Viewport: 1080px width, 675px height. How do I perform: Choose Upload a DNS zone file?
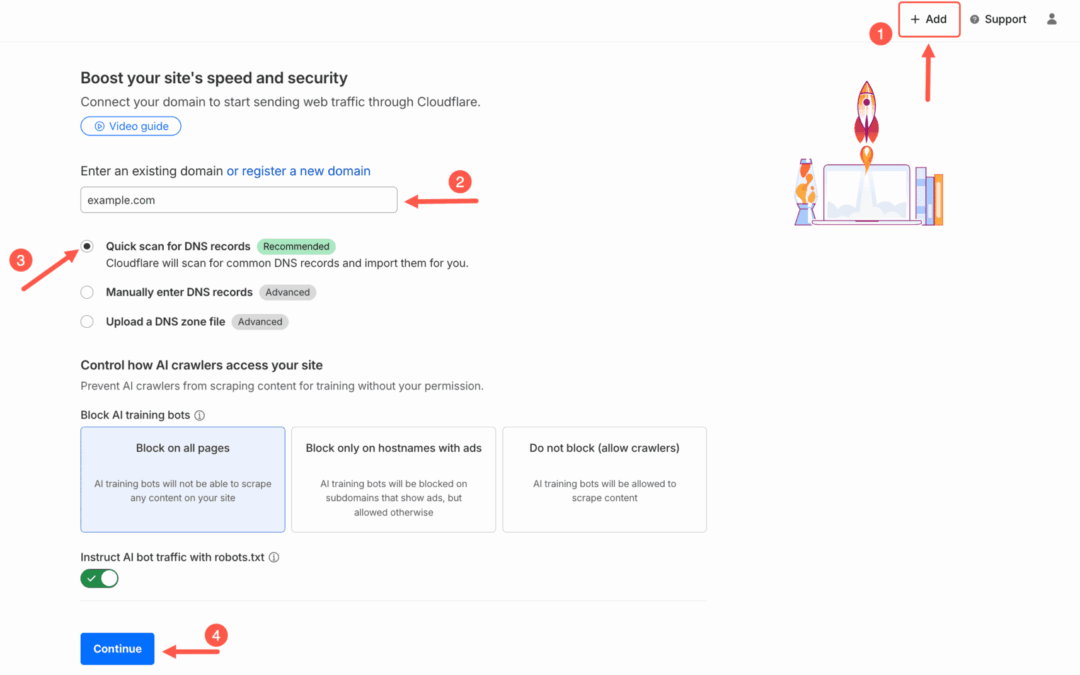87,322
